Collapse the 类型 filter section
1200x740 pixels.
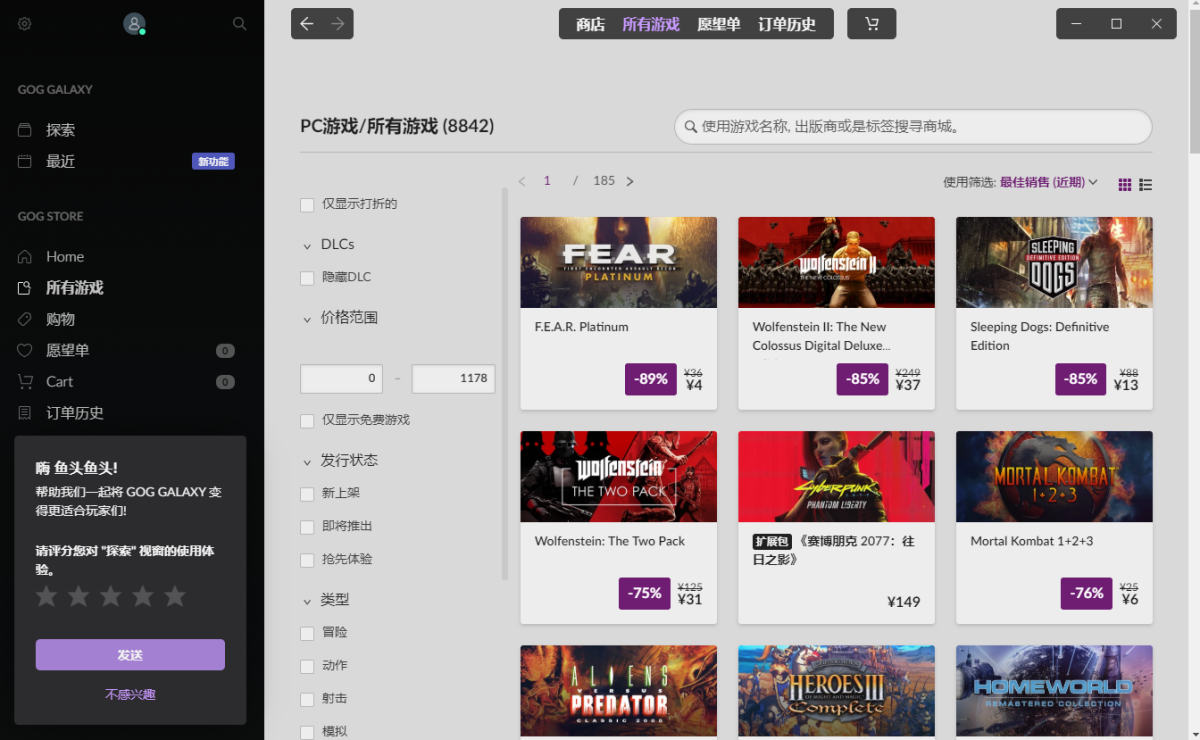pyautogui.click(x=309, y=599)
